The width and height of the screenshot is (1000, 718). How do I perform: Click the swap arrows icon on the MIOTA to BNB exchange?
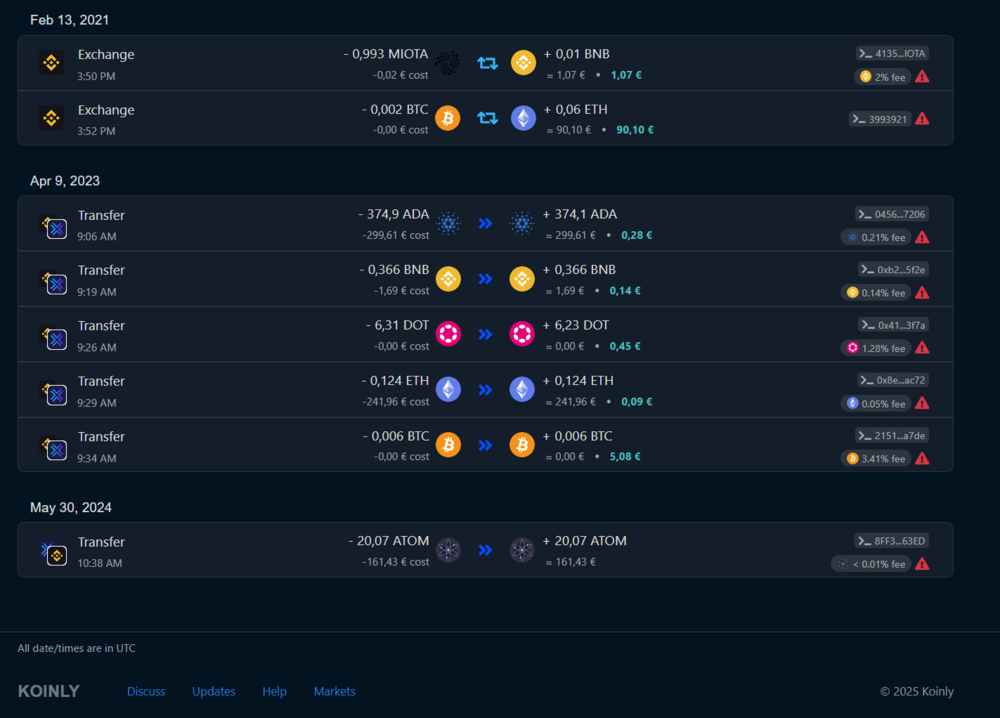click(x=487, y=63)
